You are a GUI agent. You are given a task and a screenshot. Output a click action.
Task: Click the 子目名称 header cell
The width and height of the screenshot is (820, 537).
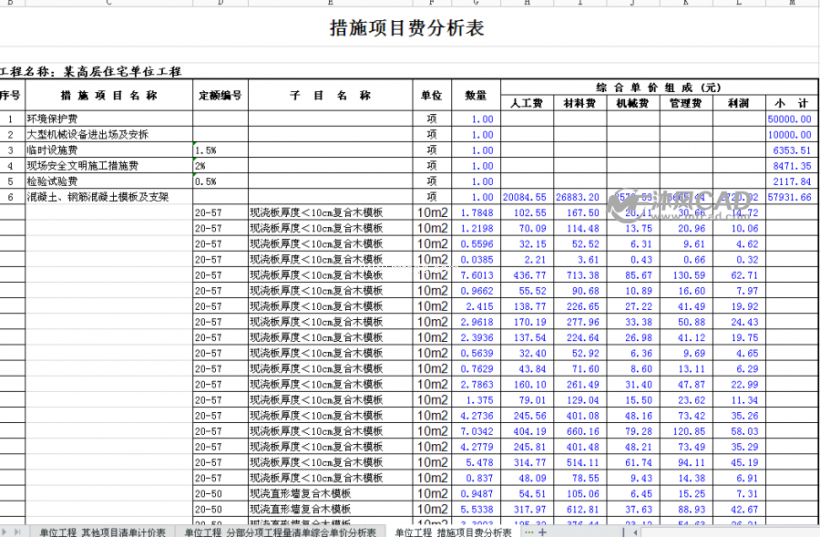(331, 95)
